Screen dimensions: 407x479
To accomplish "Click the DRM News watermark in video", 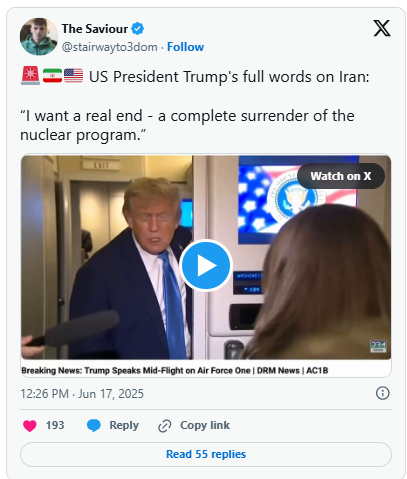I will [x=378, y=346].
